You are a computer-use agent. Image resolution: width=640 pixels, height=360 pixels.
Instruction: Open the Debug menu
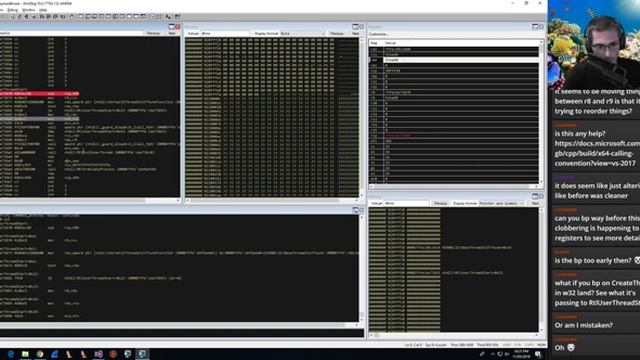[x=13, y=10]
